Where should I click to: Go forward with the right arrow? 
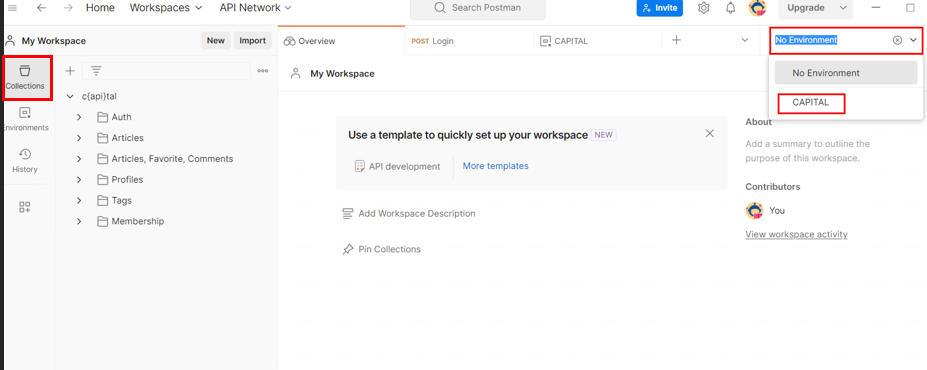tap(68, 8)
